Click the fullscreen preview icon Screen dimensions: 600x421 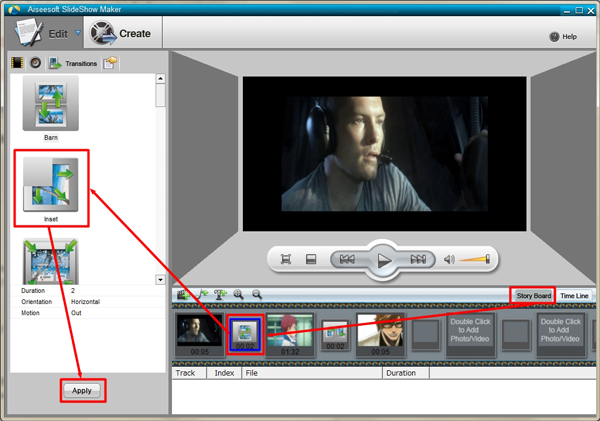pos(286,260)
